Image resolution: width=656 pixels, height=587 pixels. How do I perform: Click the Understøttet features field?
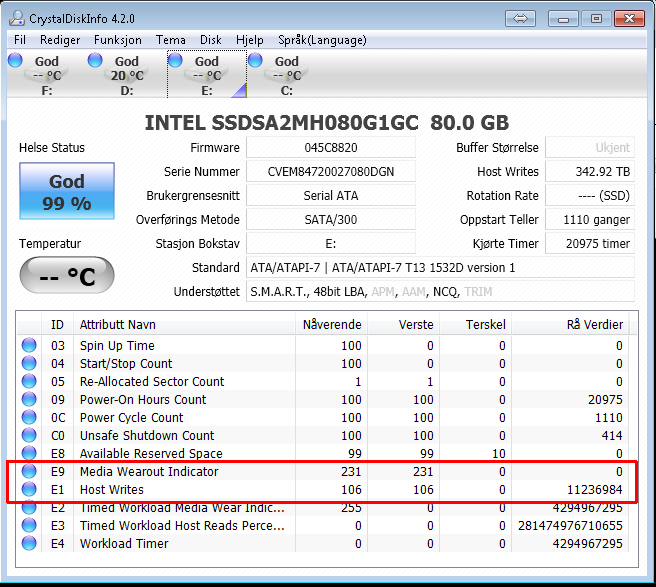[441, 291]
